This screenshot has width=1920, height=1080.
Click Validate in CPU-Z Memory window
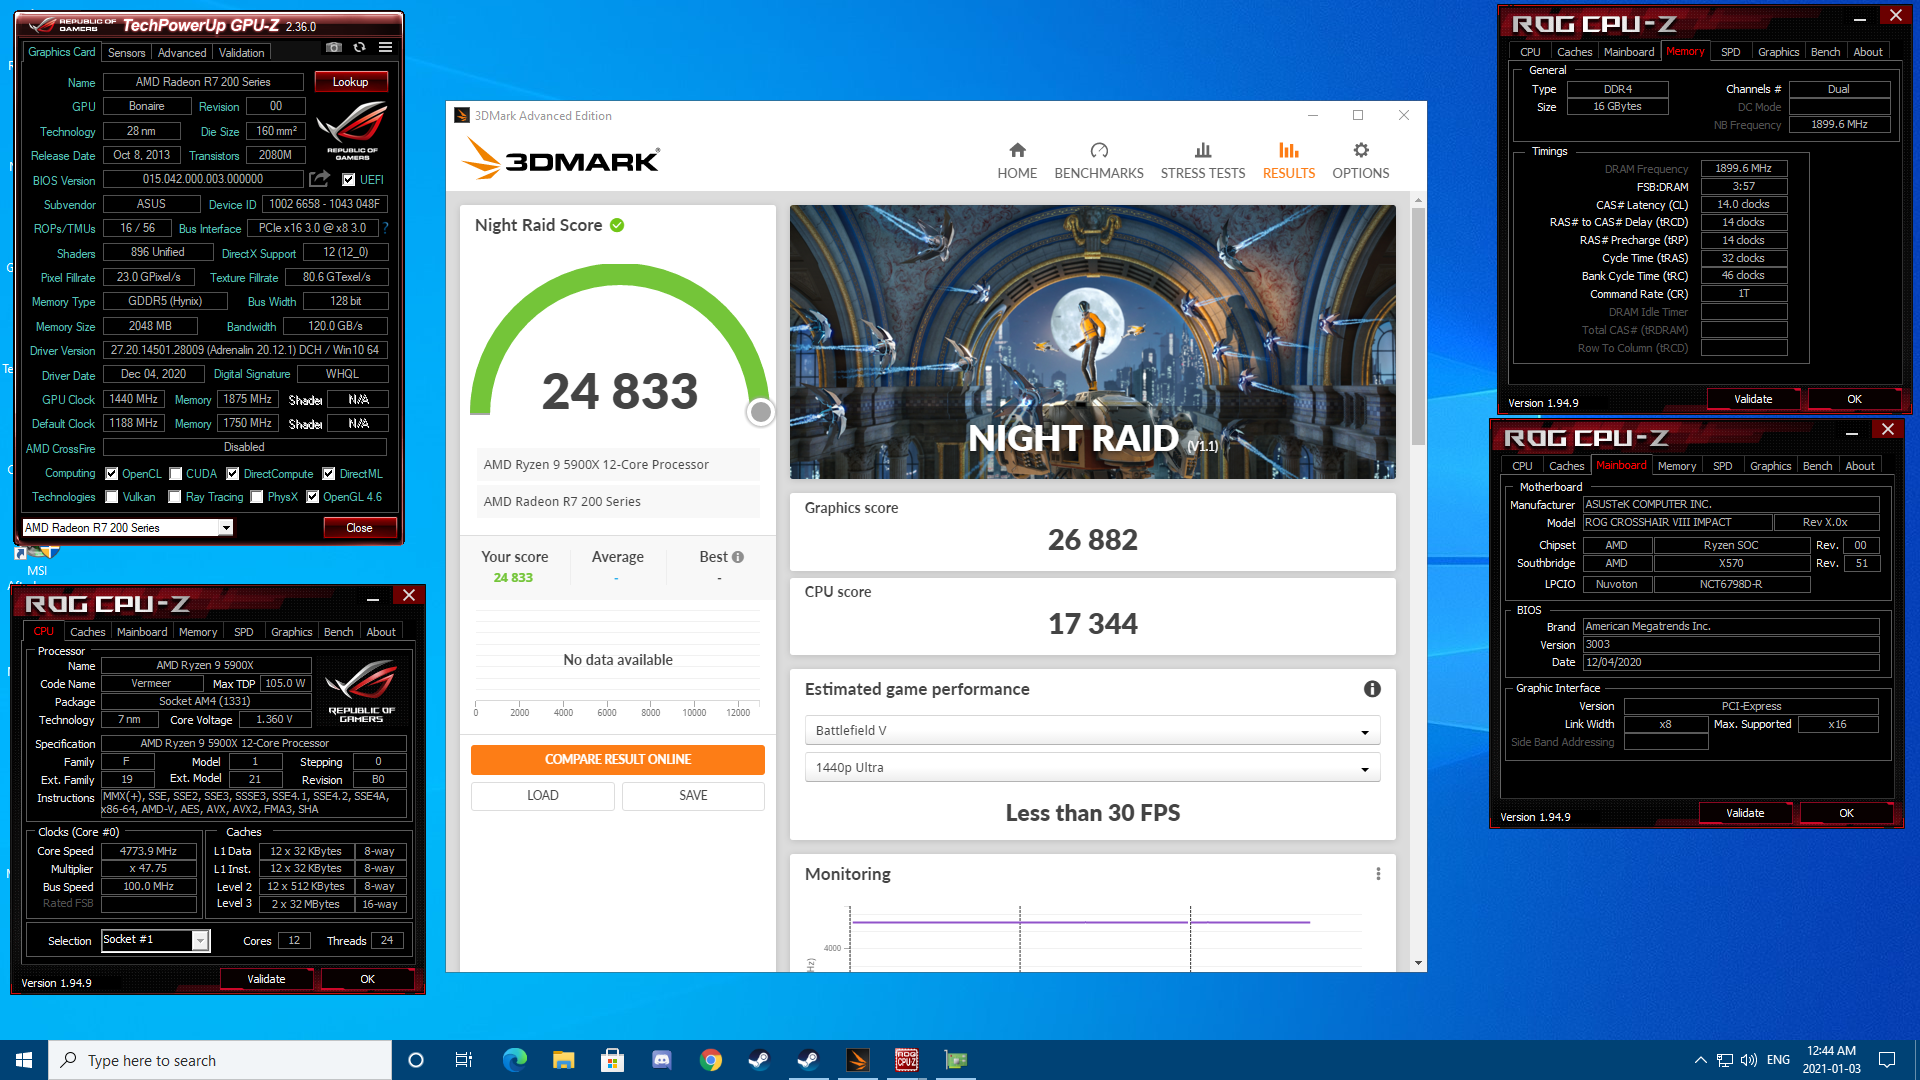[1753, 399]
